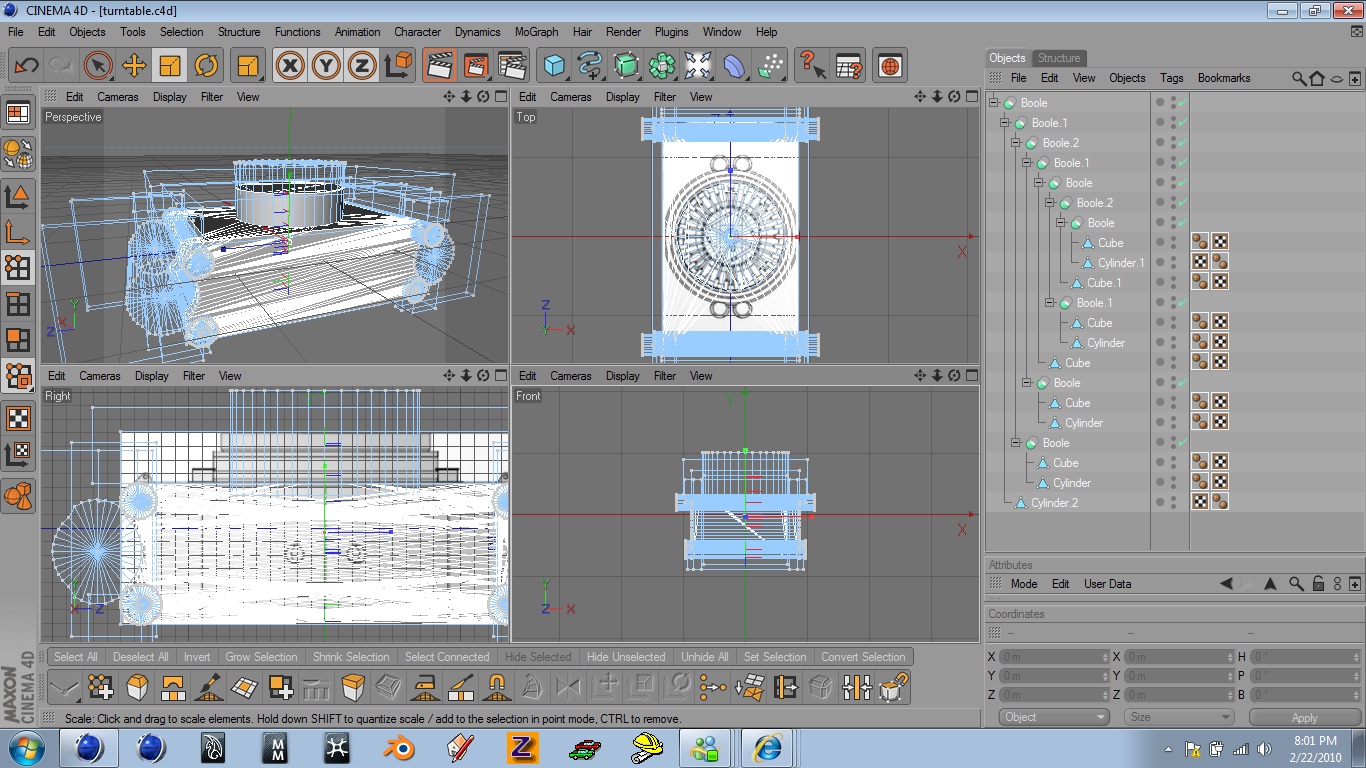Click the Apply button

[1304, 717]
